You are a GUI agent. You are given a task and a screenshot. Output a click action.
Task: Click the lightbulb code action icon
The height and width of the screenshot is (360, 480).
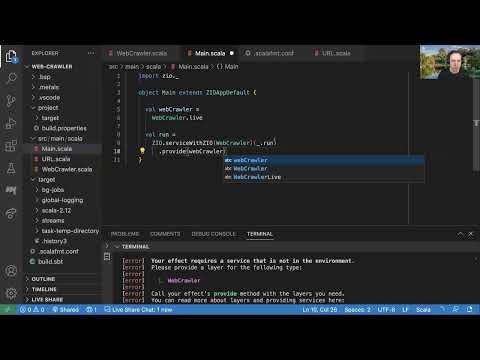point(142,151)
